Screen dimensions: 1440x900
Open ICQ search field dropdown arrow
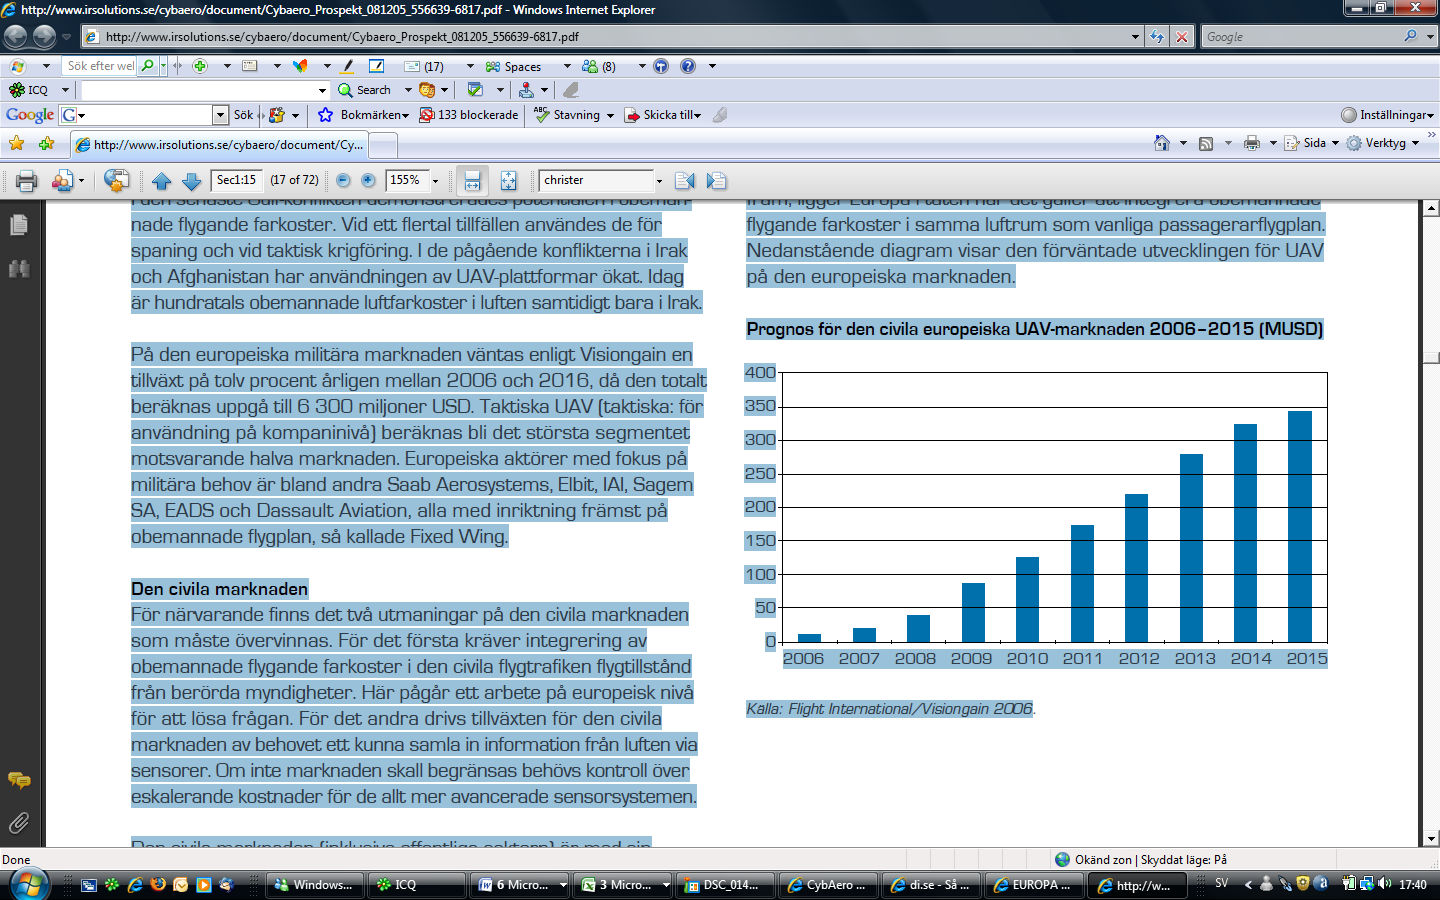[x=322, y=90]
